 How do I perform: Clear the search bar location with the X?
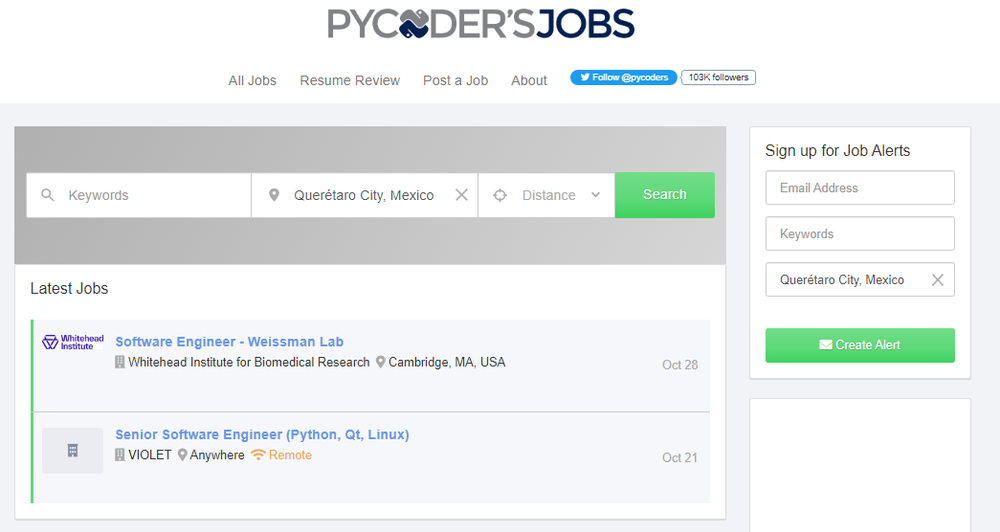pos(462,195)
